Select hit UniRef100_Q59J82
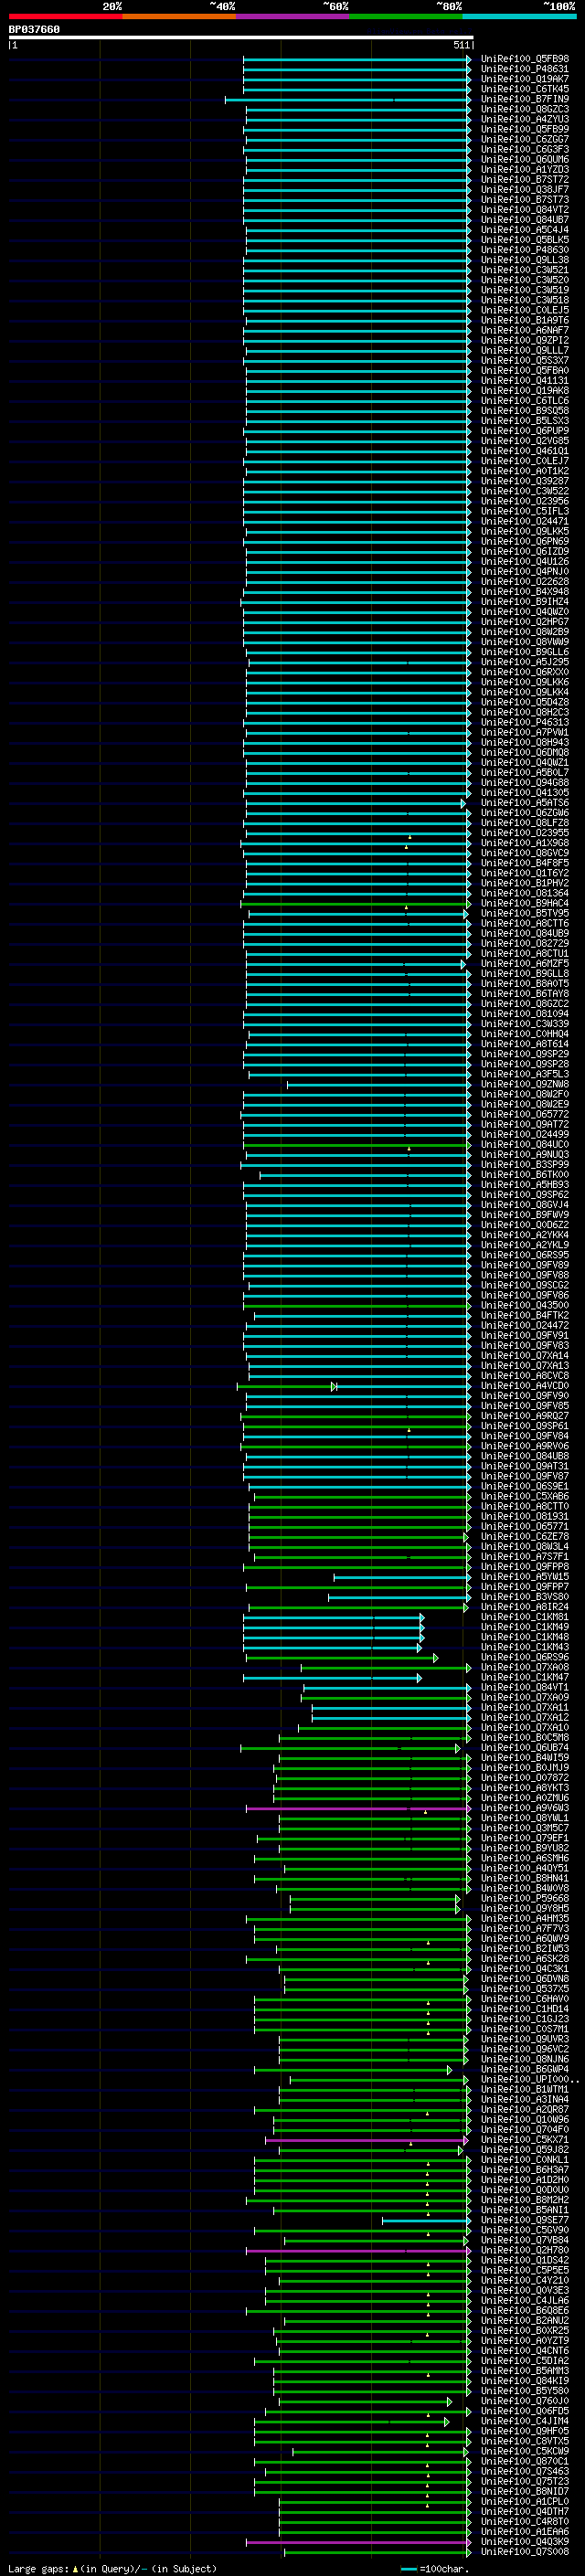Viewport: 585px width, 2576px height. [x=525, y=2150]
